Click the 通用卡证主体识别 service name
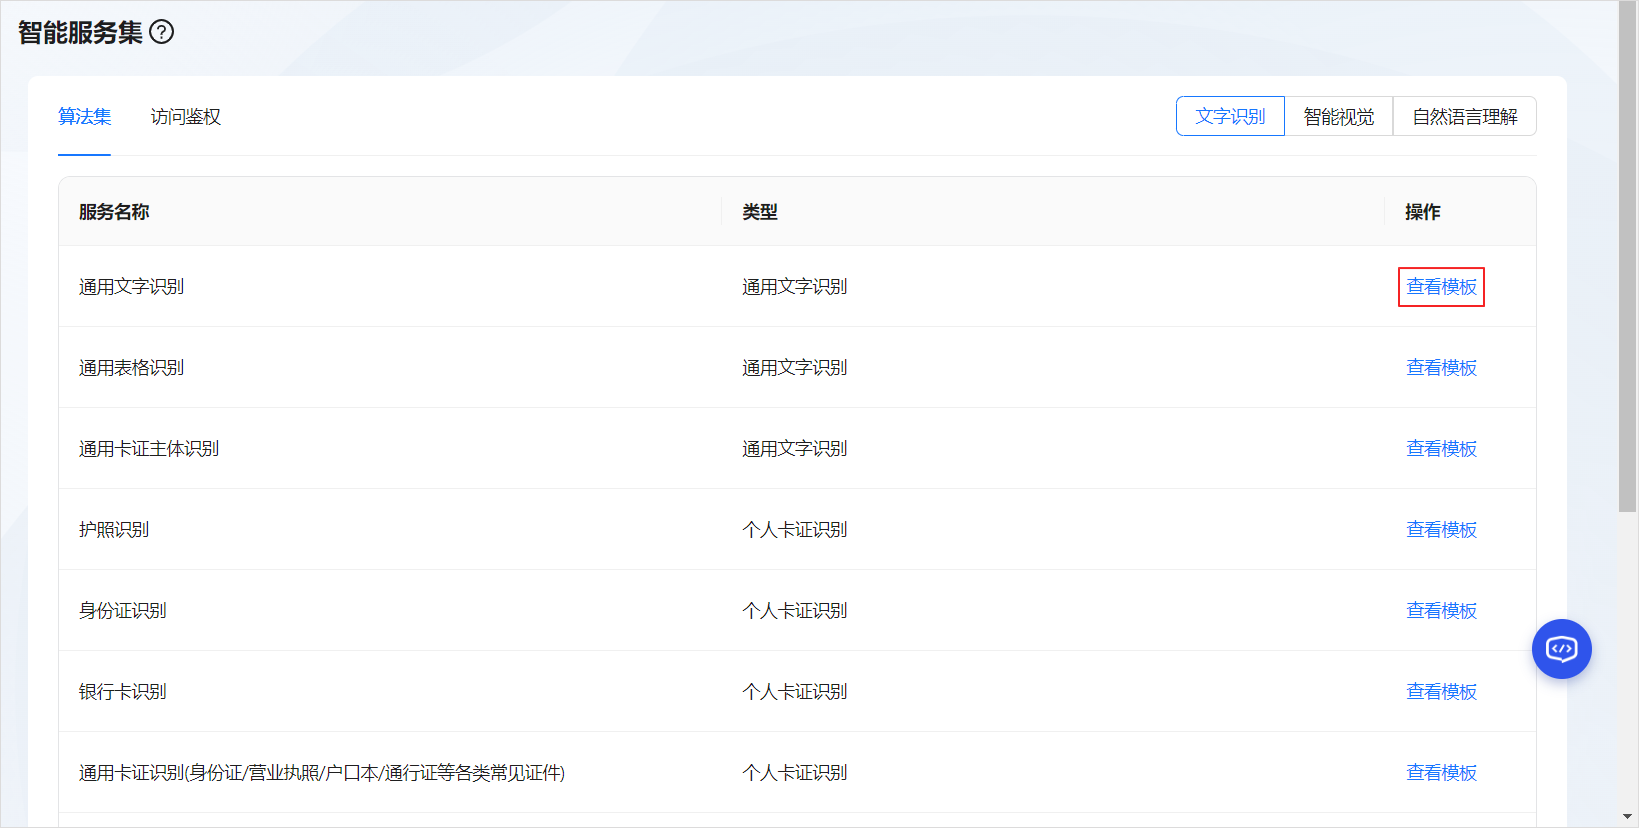The image size is (1639, 828). pos(149,449)
